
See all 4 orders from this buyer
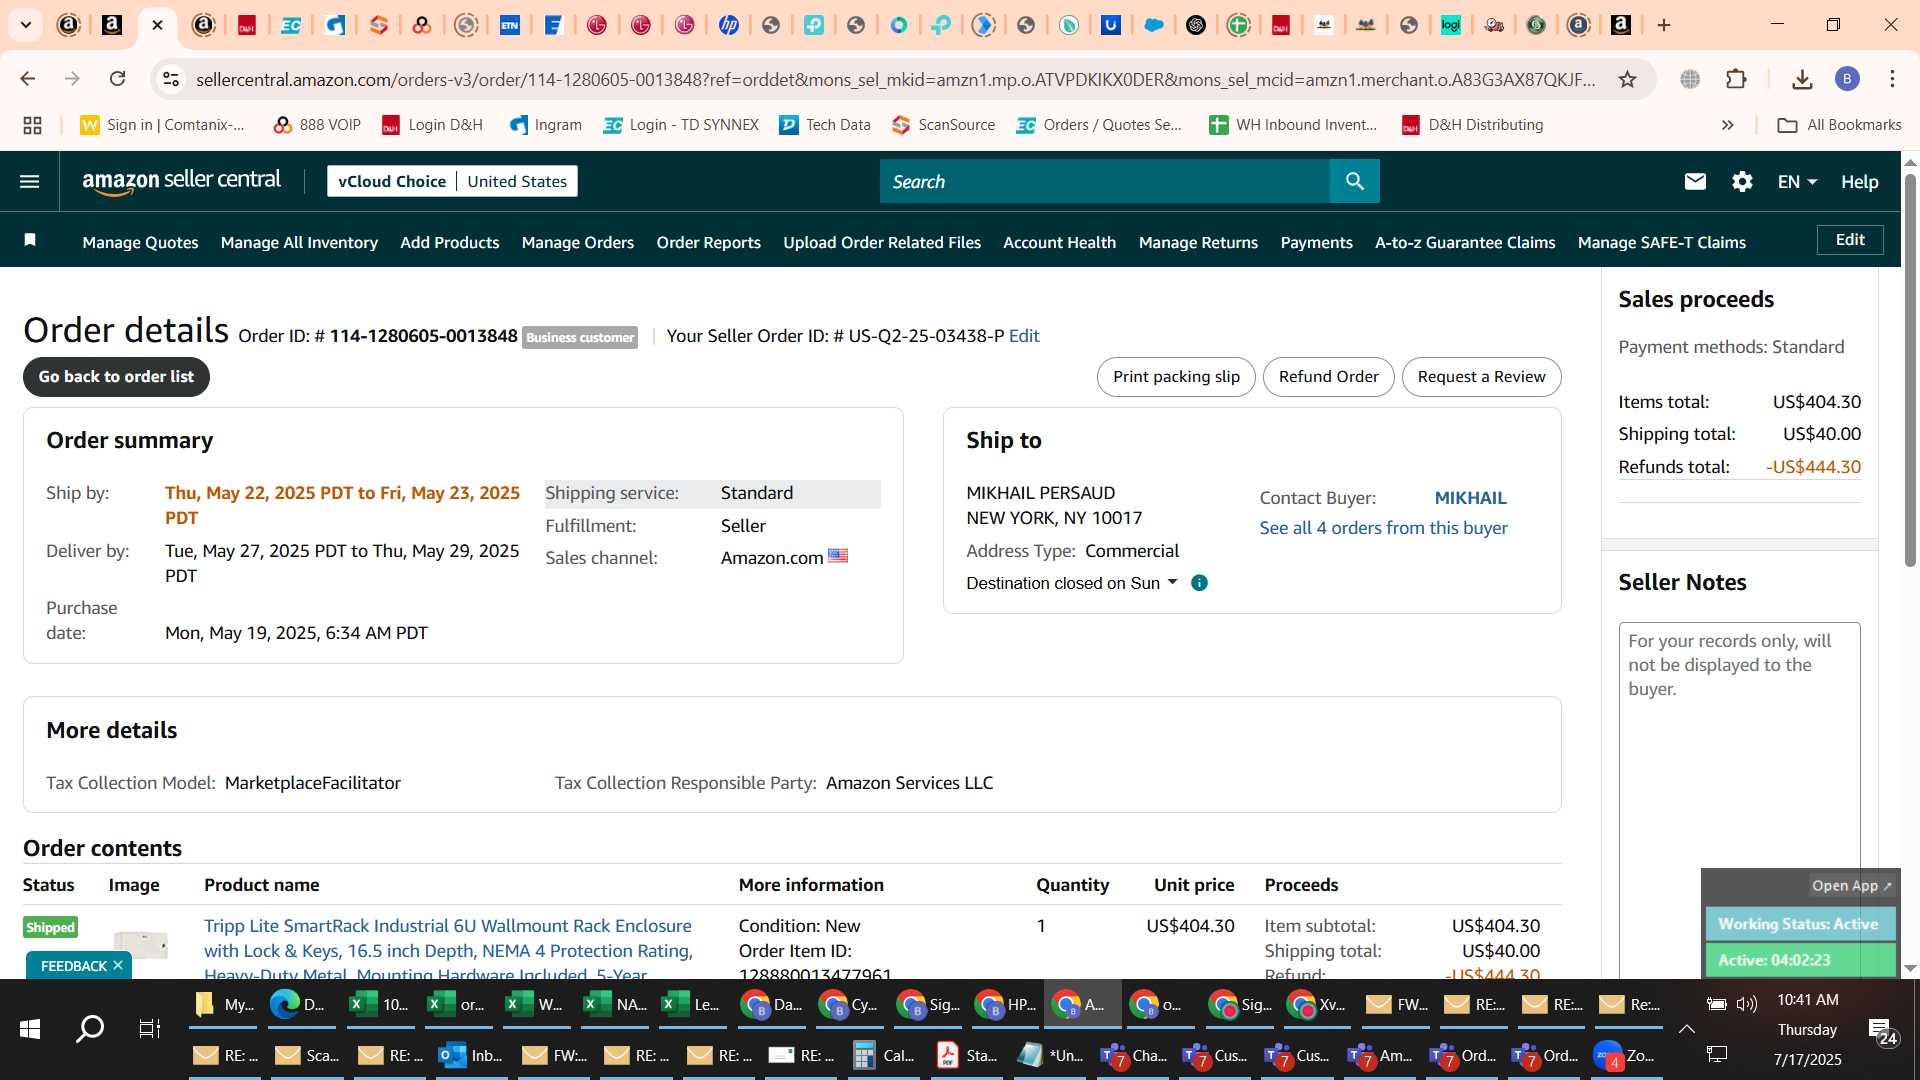pyautogui.click(x=1383, y=528)
